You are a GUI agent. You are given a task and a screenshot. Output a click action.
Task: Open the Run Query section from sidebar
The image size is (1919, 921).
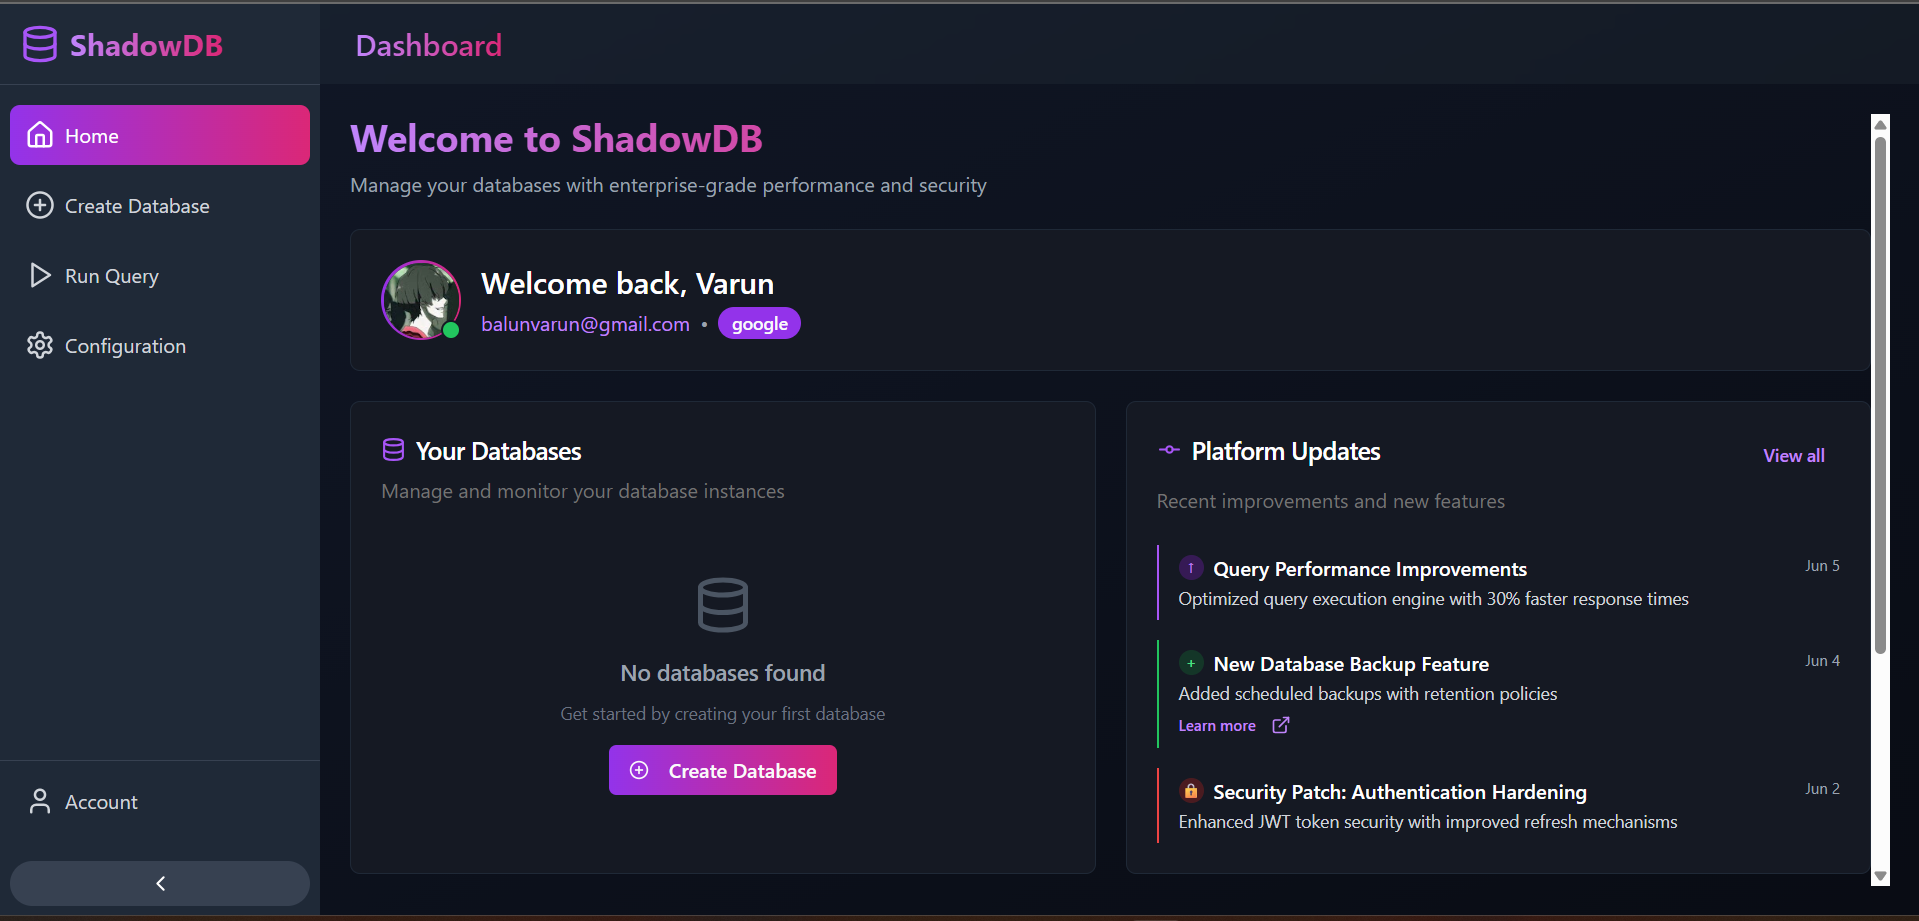pyautogui.click(x=111, y=275)
